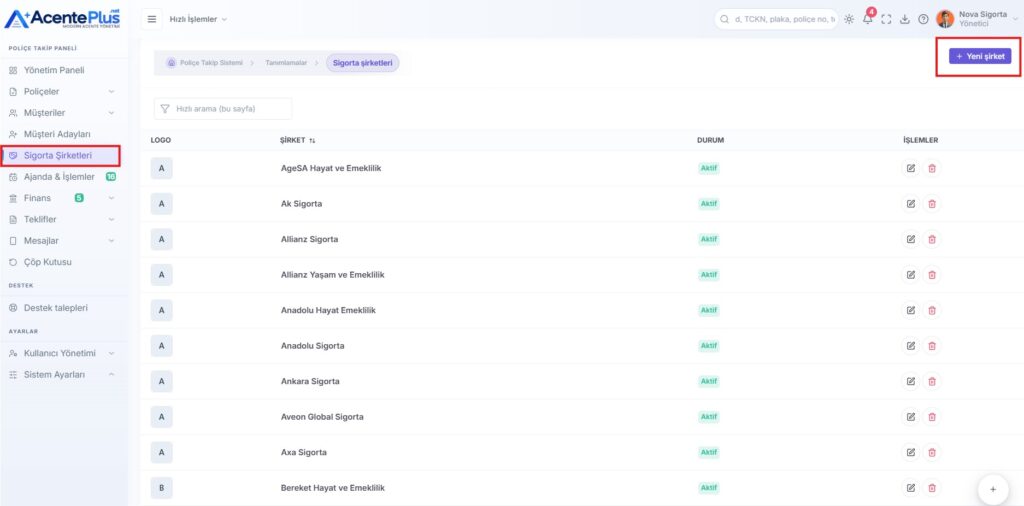Edit Aveon Global Sigorta
Viewport: 1024px width, 506px height.
pos(910,417)
